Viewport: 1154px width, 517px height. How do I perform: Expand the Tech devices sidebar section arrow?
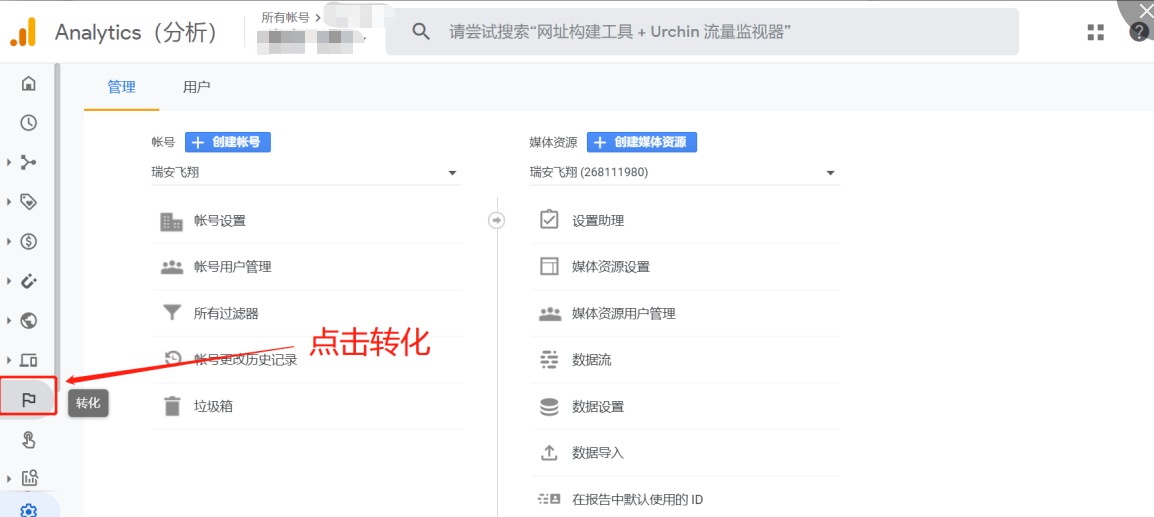pyautogui.click(x=9, y=360)
